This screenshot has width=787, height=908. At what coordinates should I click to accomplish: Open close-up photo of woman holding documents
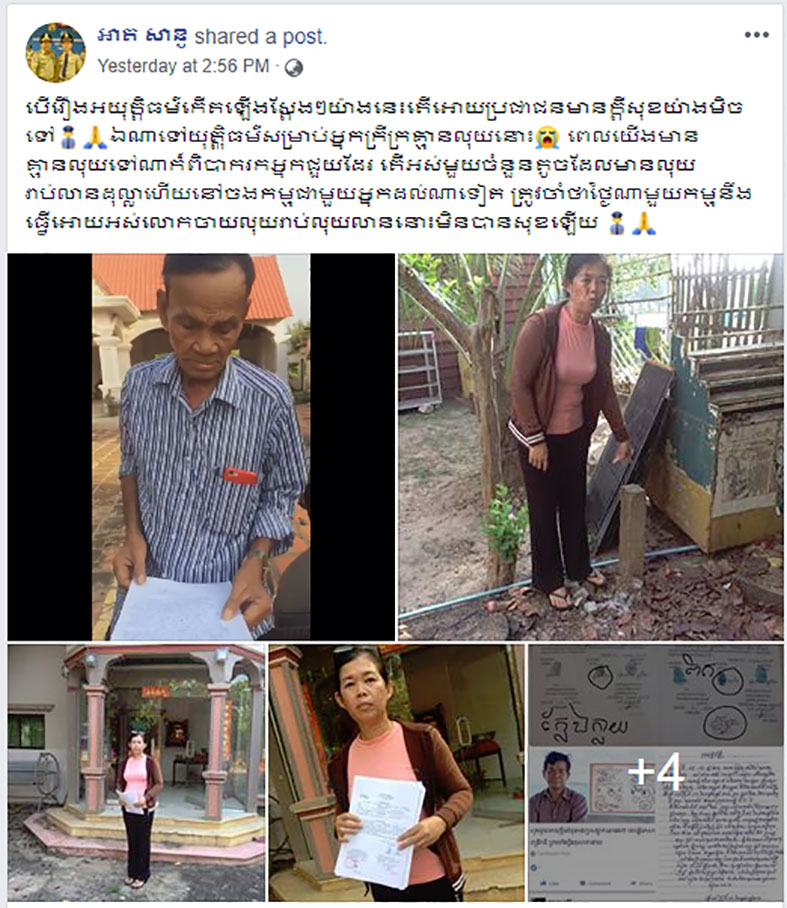[396, 773]
